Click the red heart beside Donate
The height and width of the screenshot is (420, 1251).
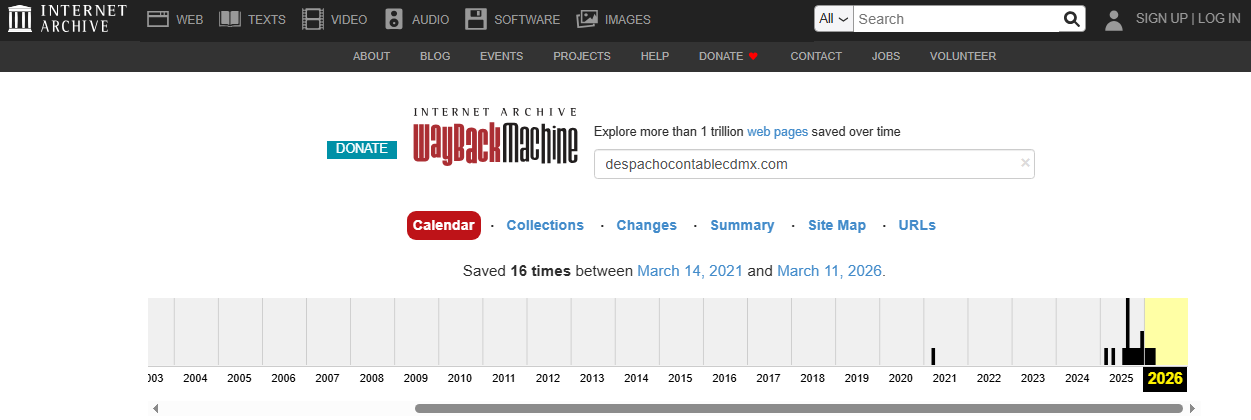point(754,56)
